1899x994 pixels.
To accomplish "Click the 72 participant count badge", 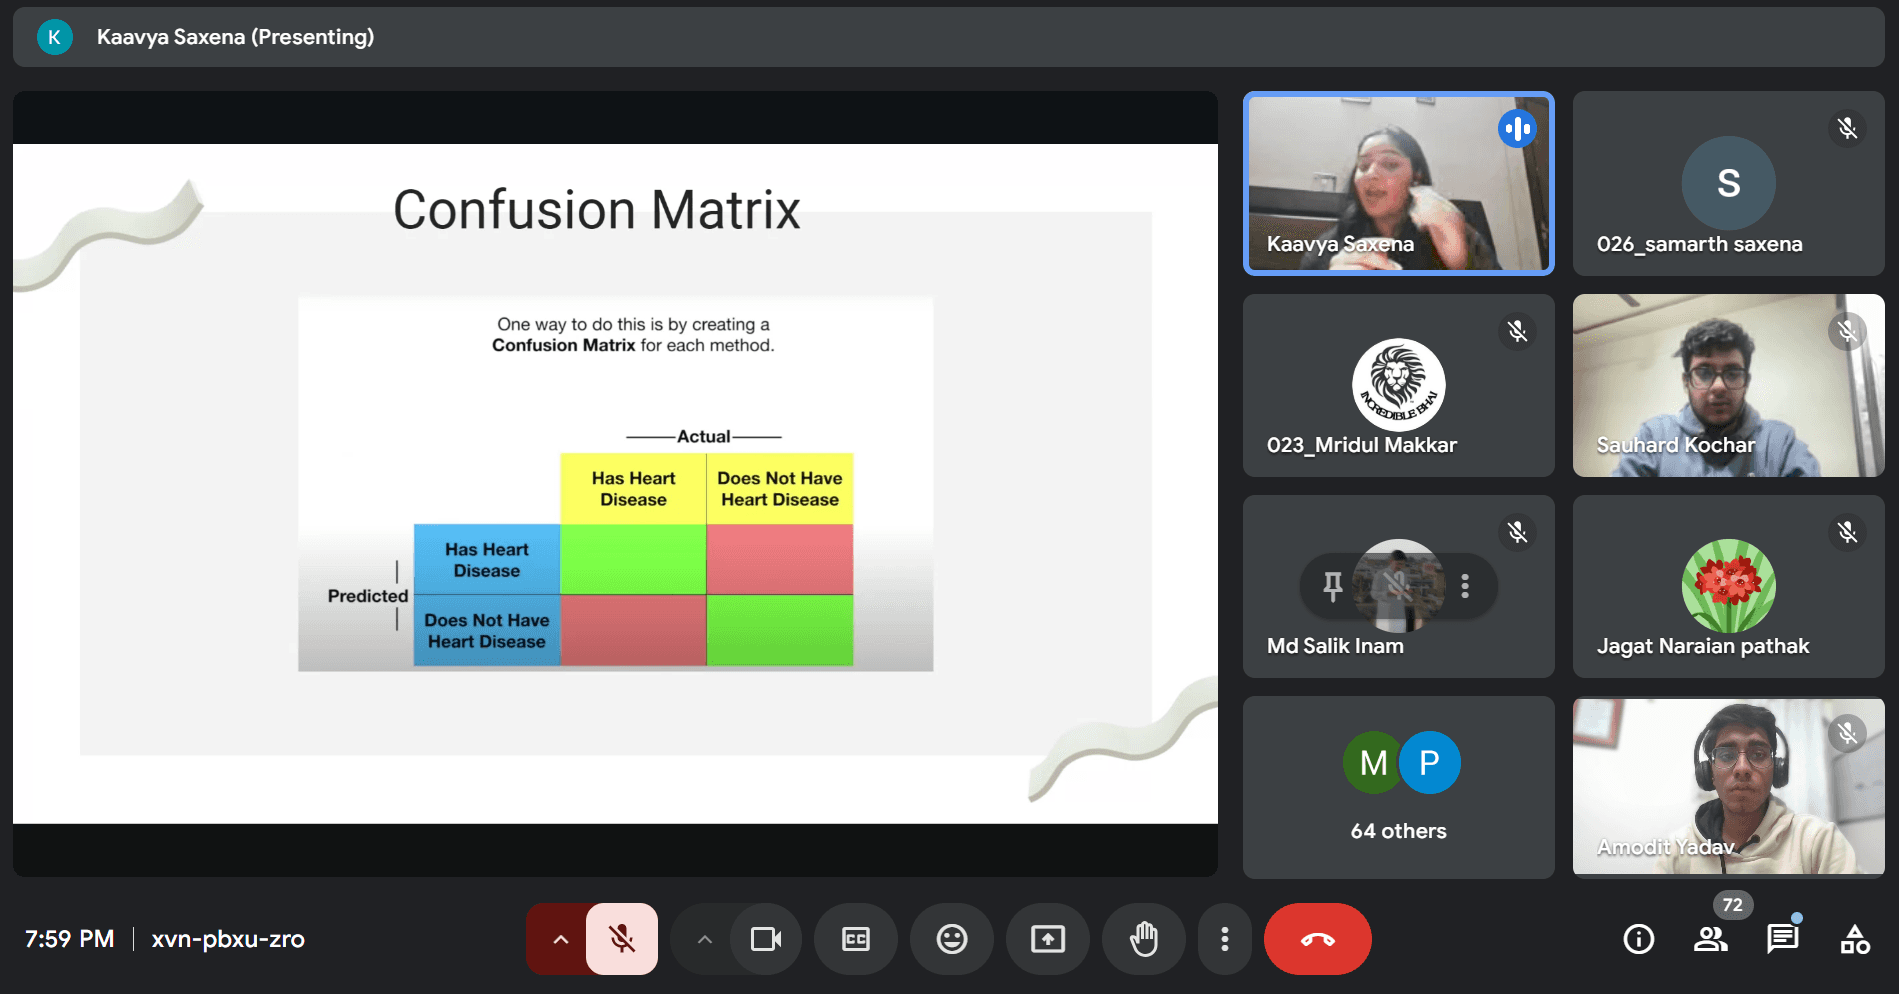I will pyautogui.click(x=1733, y=905).
